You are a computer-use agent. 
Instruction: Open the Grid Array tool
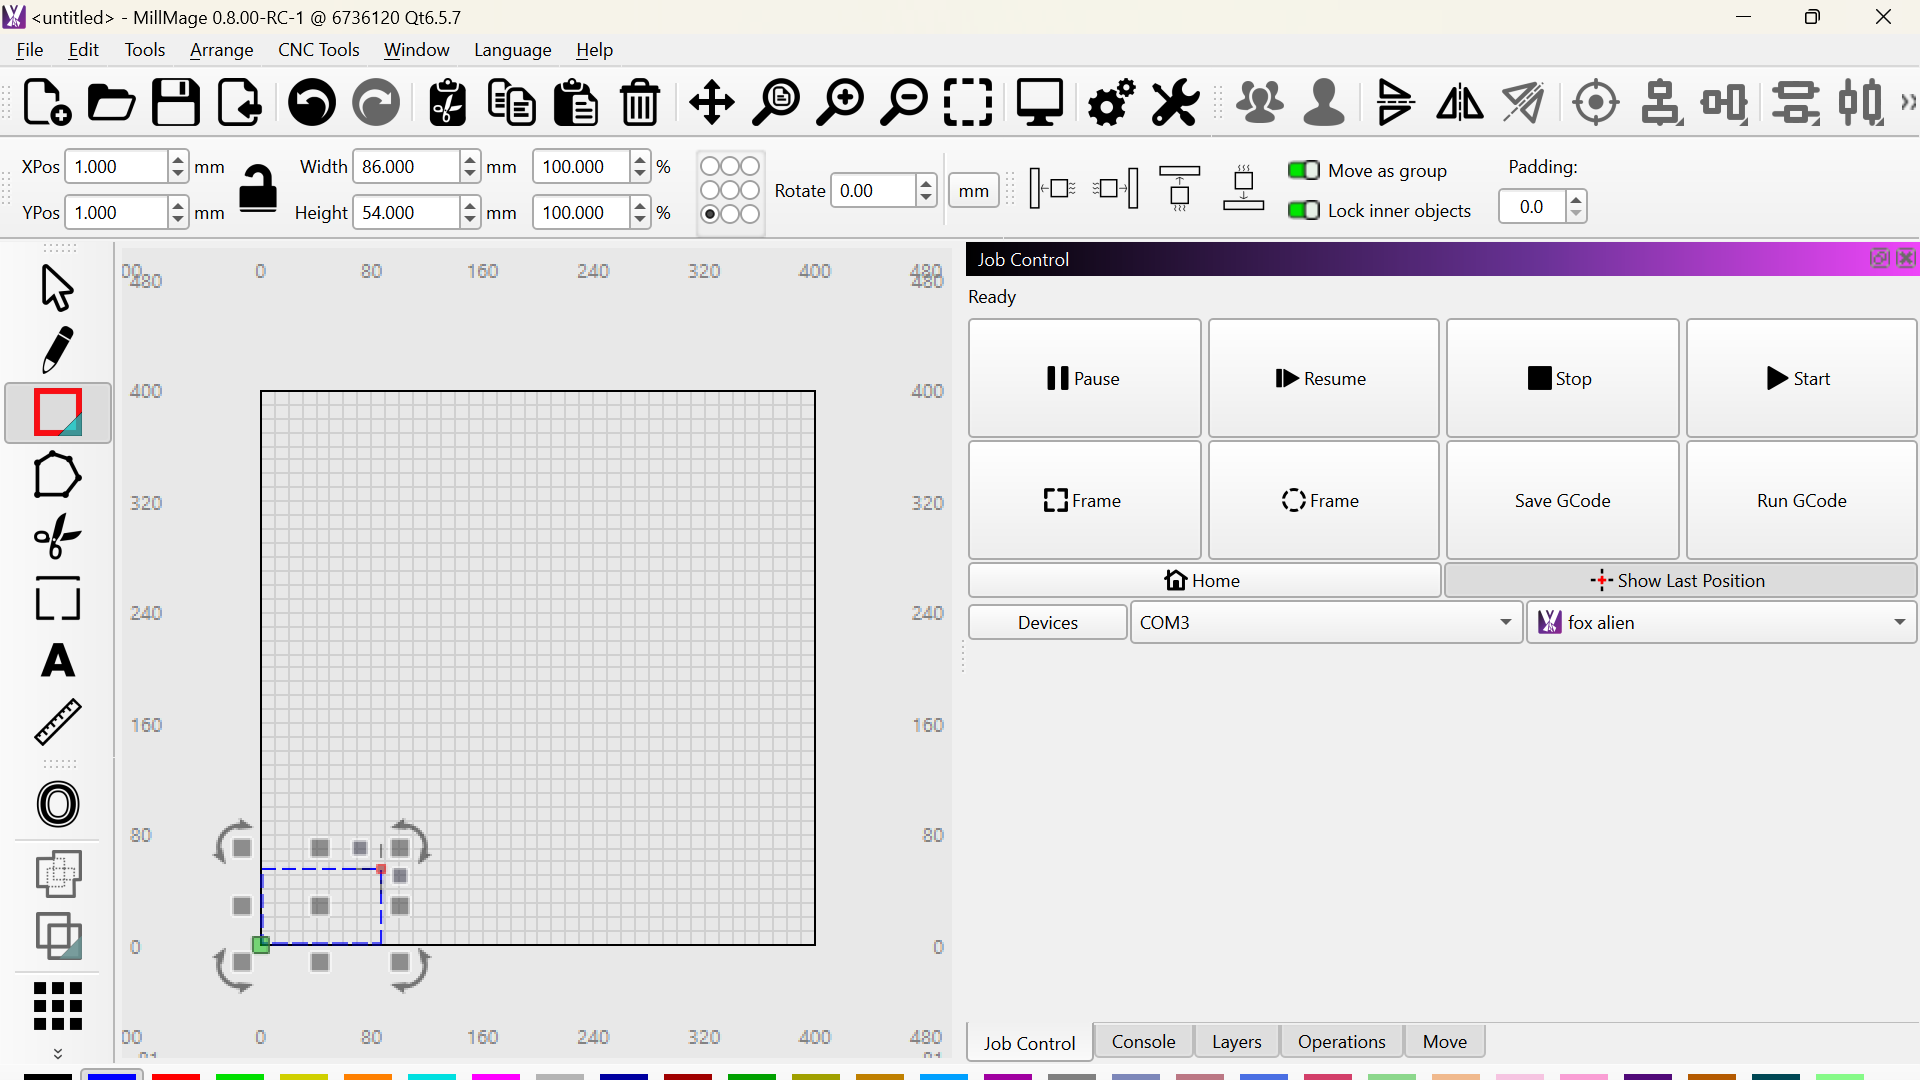pos(57,1005)
